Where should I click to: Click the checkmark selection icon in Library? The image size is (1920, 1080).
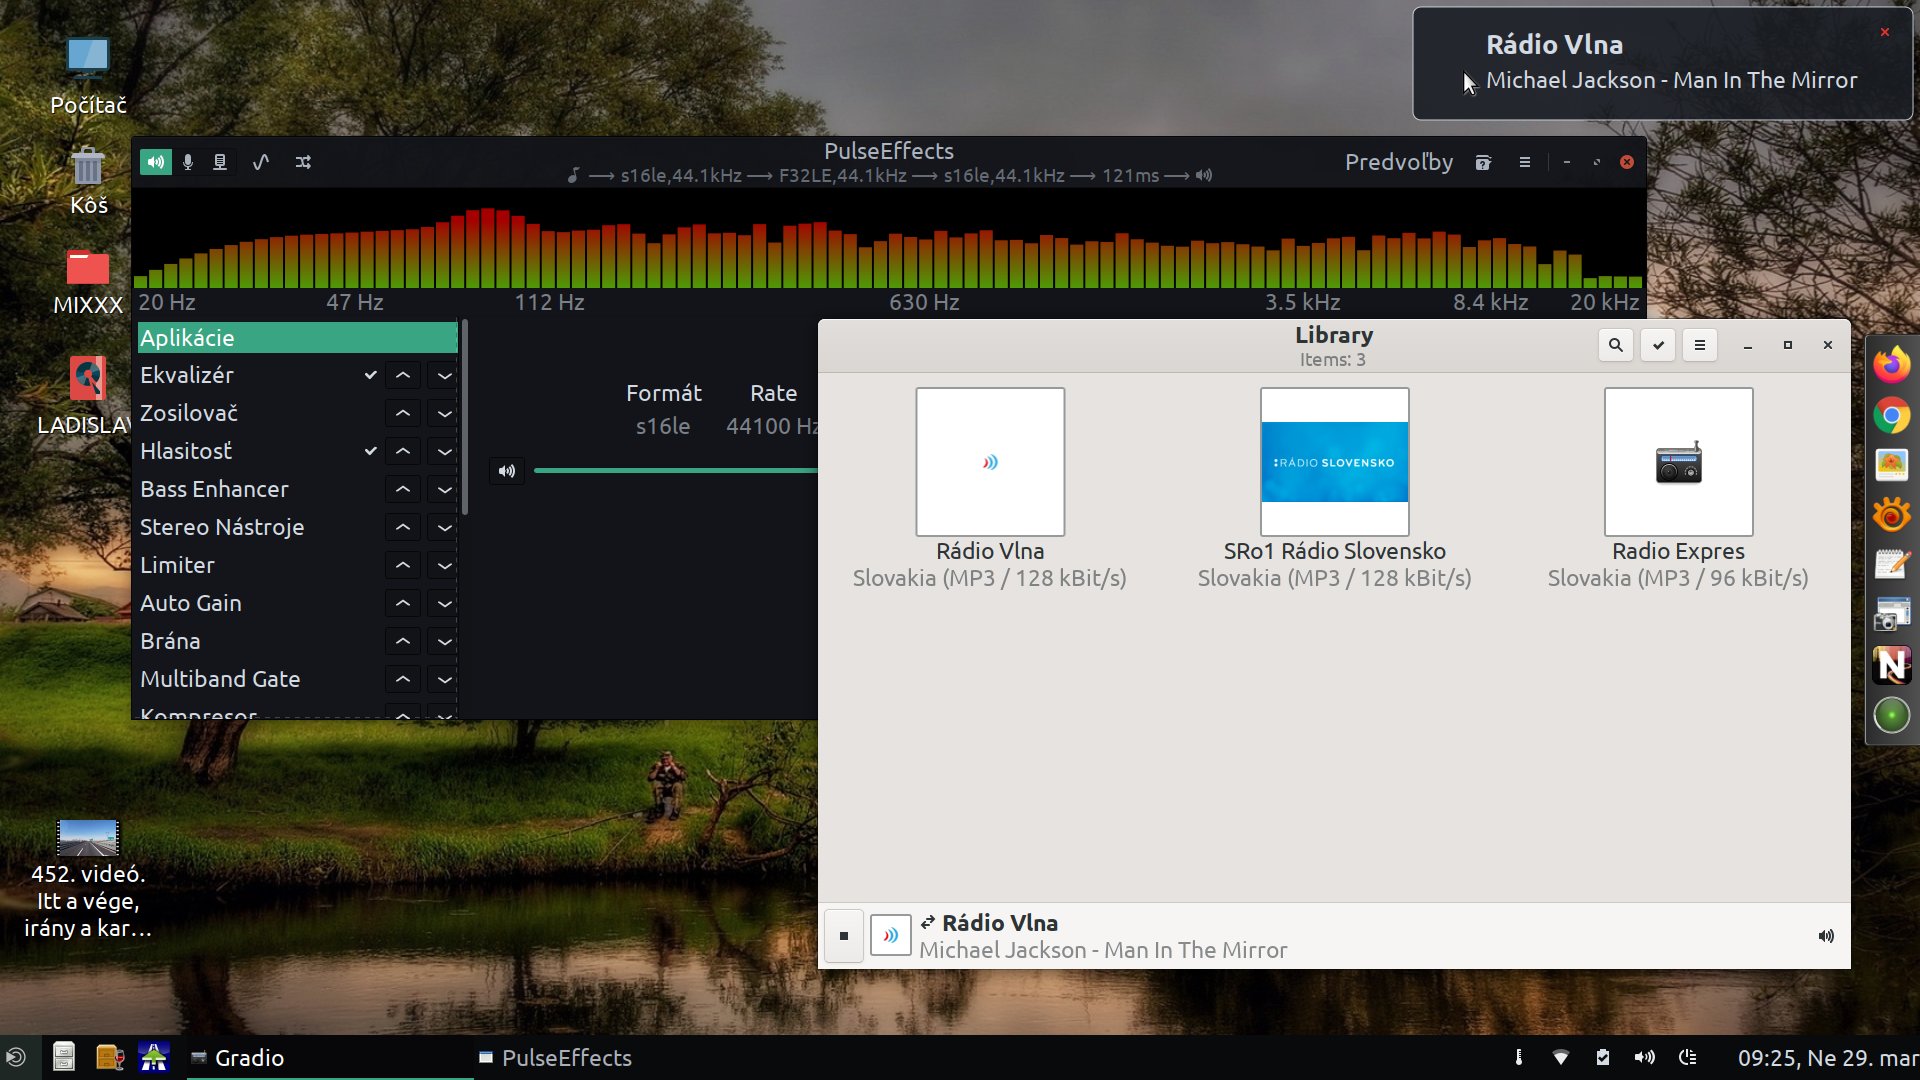pos(1658,345)
